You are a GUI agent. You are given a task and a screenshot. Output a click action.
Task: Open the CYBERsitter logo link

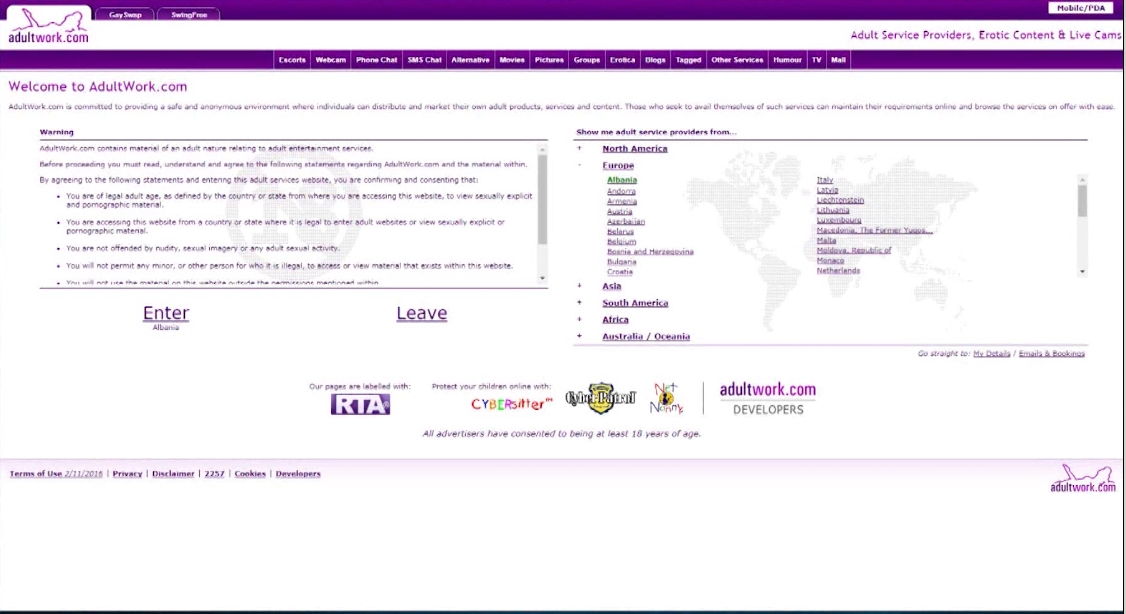(511, 404)
